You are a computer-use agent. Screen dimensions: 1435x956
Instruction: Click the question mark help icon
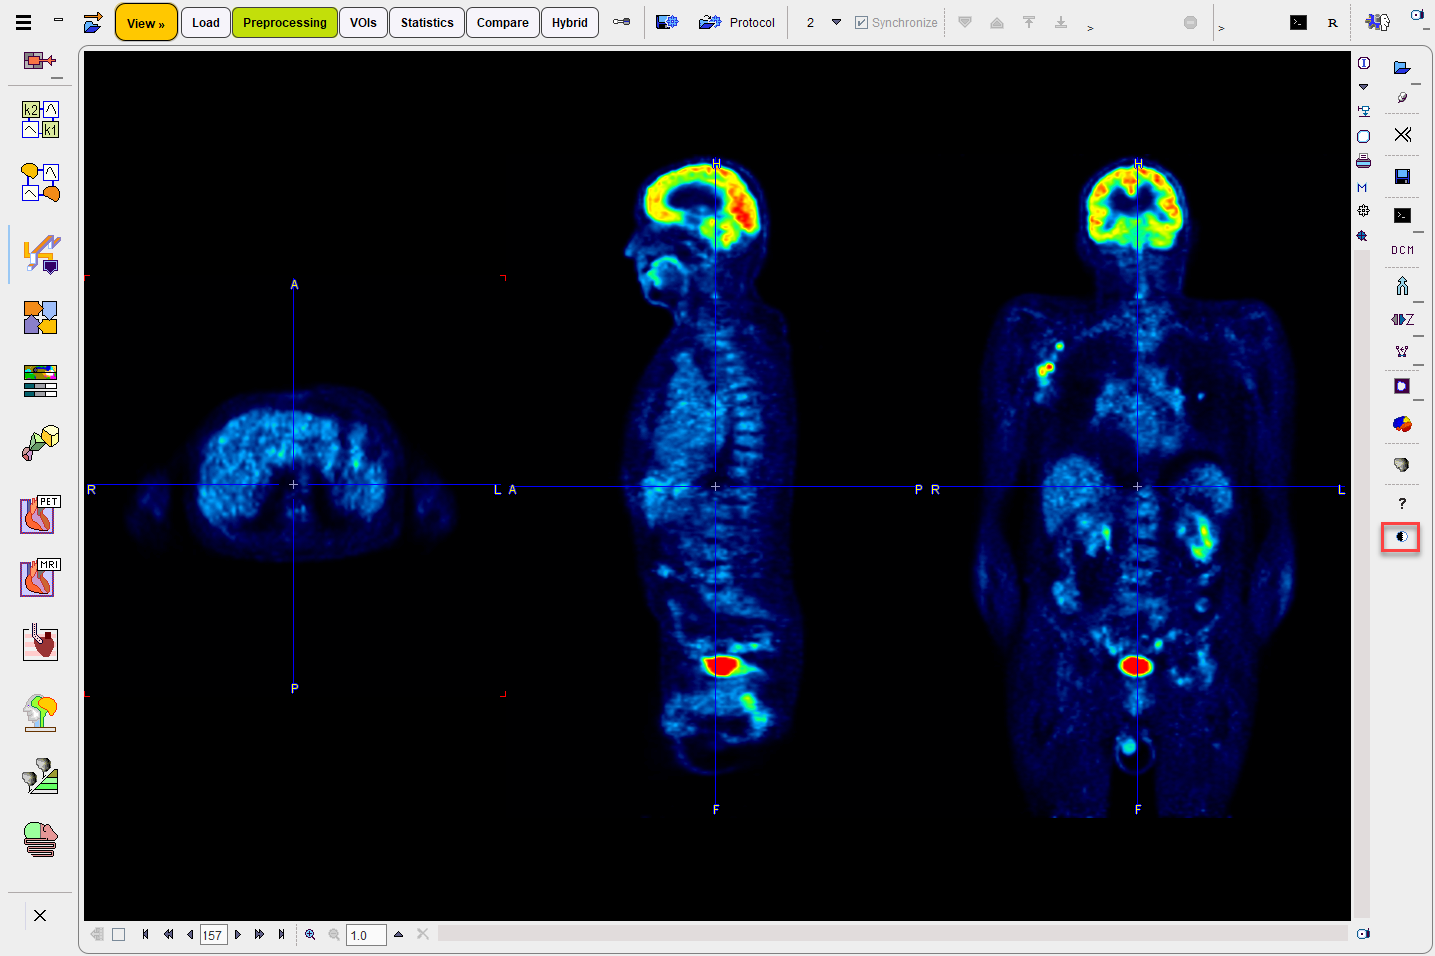coord(1402,503)
